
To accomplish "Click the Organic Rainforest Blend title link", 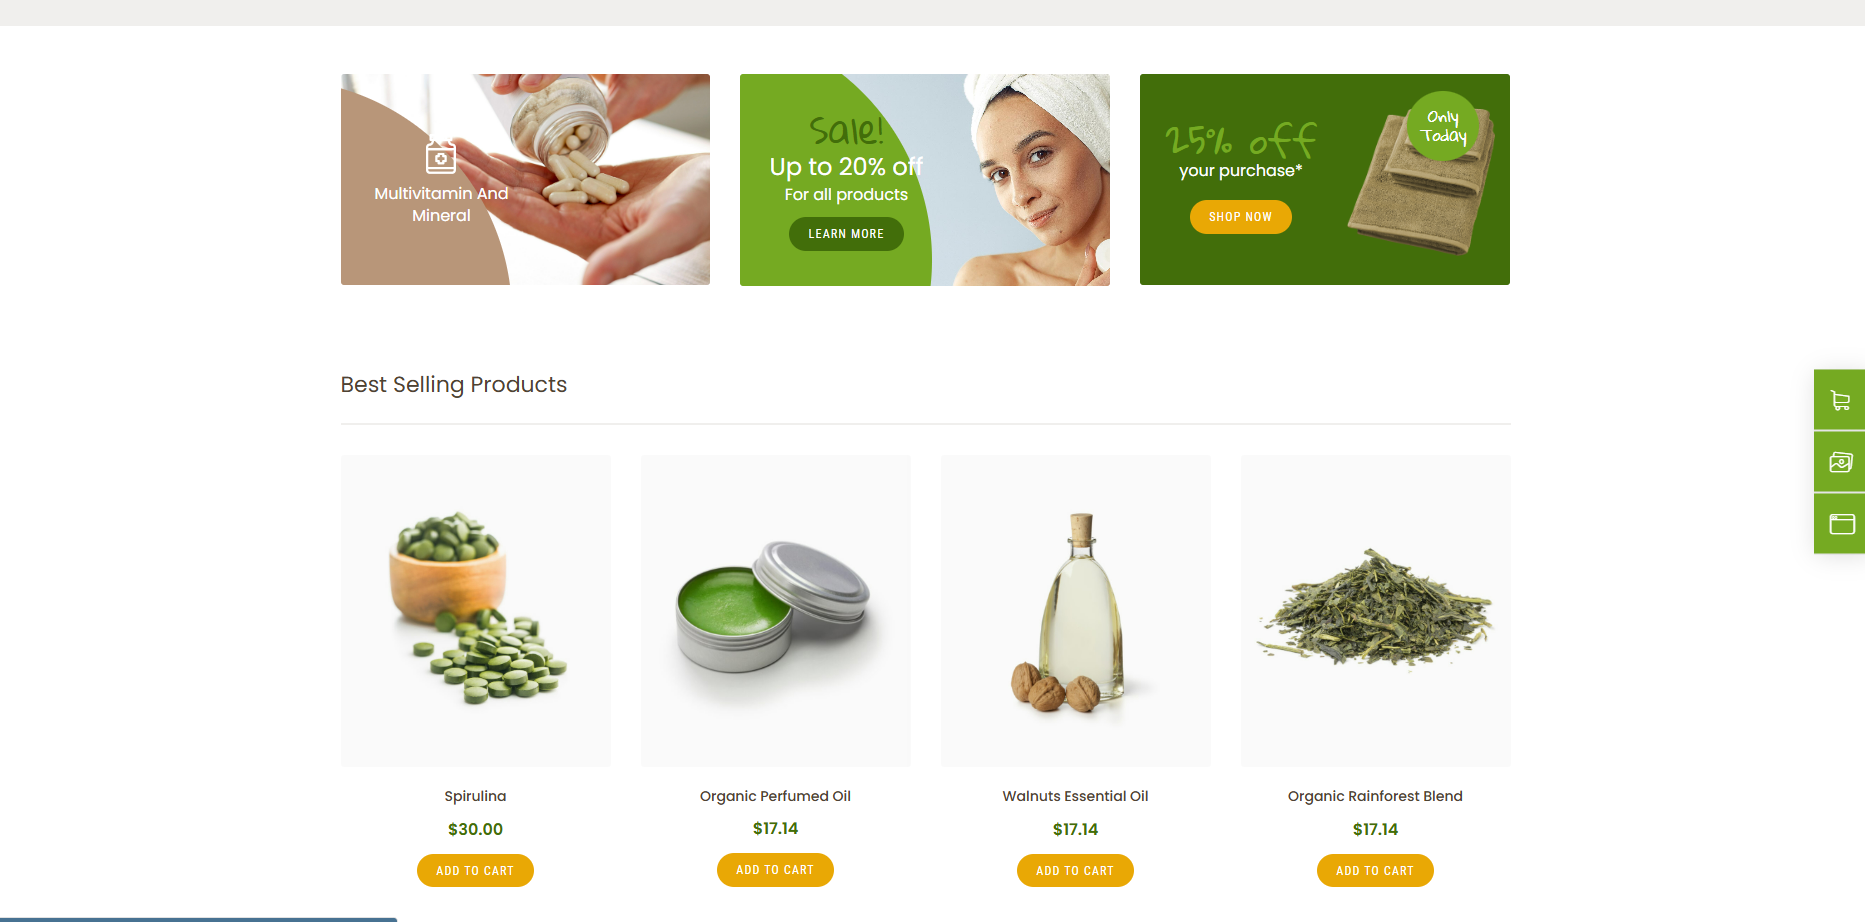I will pos(1375,796).
